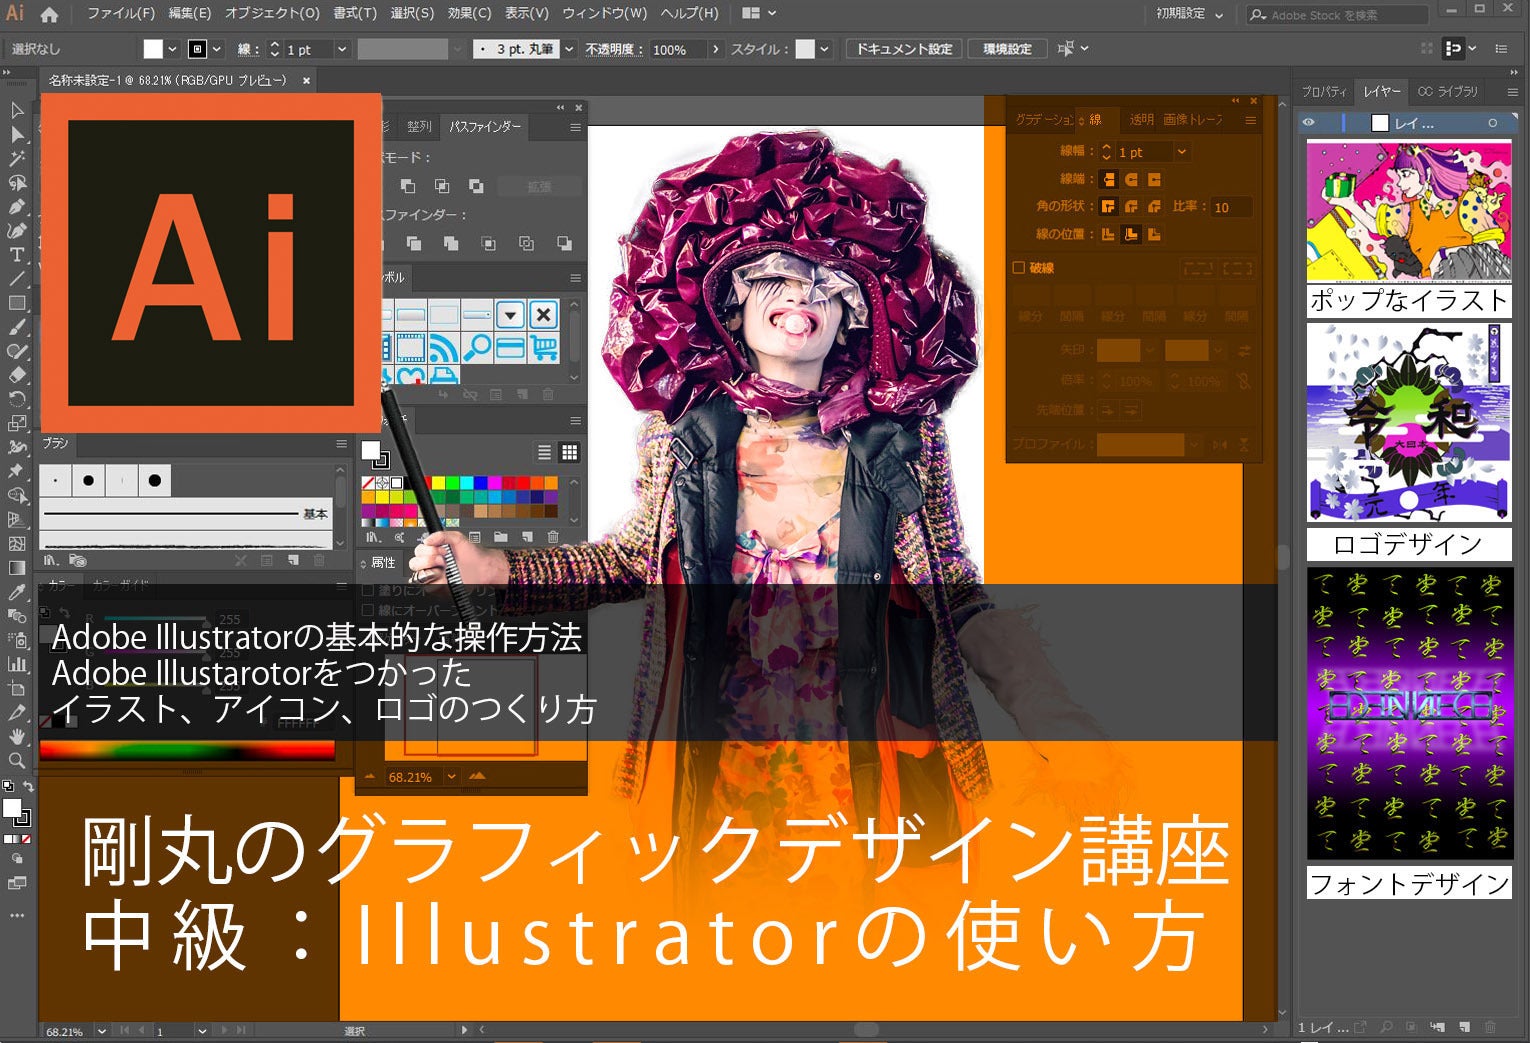Click the magnifier symbol in Symbols panel
The width and height of the screenshot is (1530, 1043).
[x=477, y=347]
